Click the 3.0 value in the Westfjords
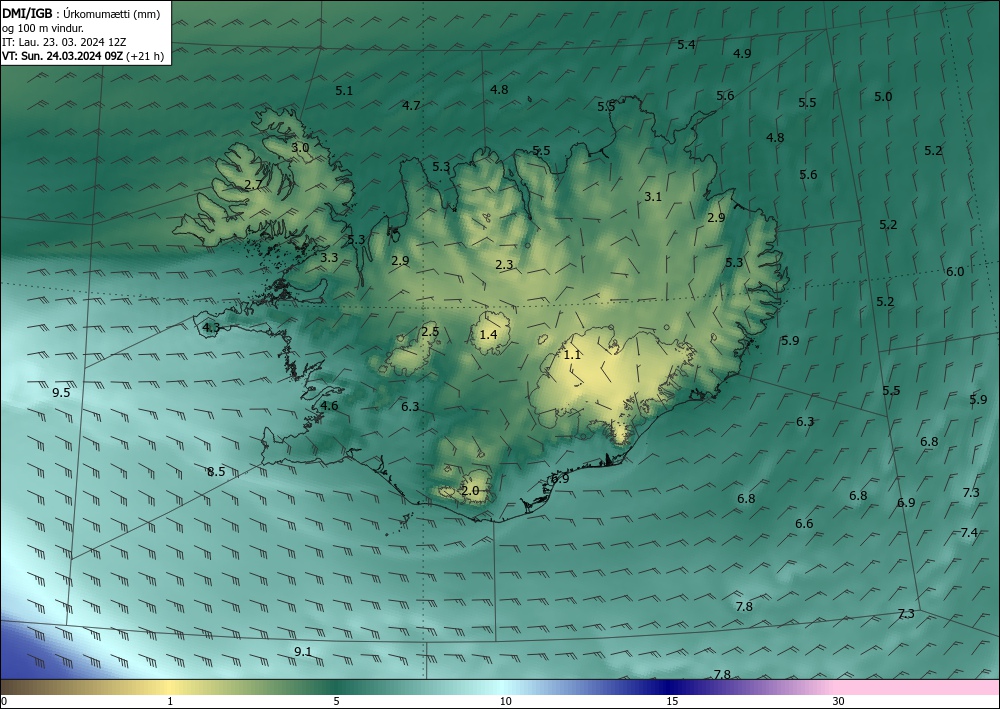The image size is (1000, 709). 300,148
